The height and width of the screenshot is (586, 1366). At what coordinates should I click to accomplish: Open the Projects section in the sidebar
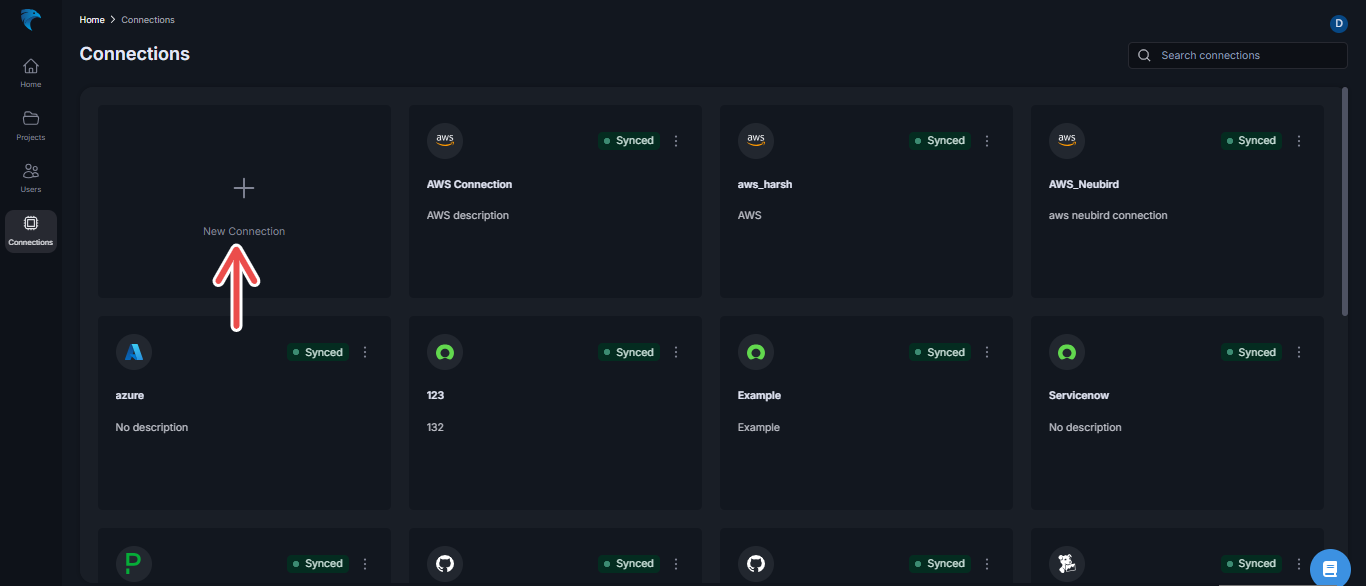click(30, 122)
